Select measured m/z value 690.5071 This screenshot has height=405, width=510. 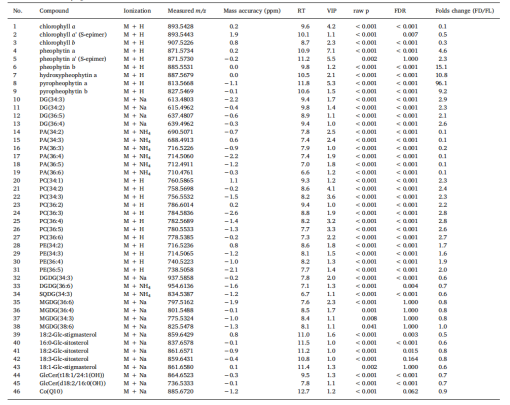coord(180,132)
